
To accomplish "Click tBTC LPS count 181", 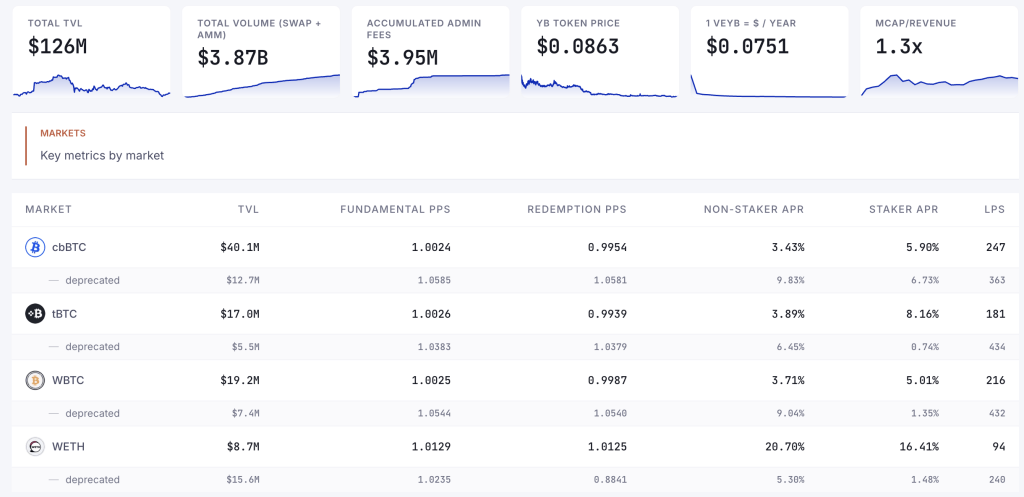I will pos(996,314).
